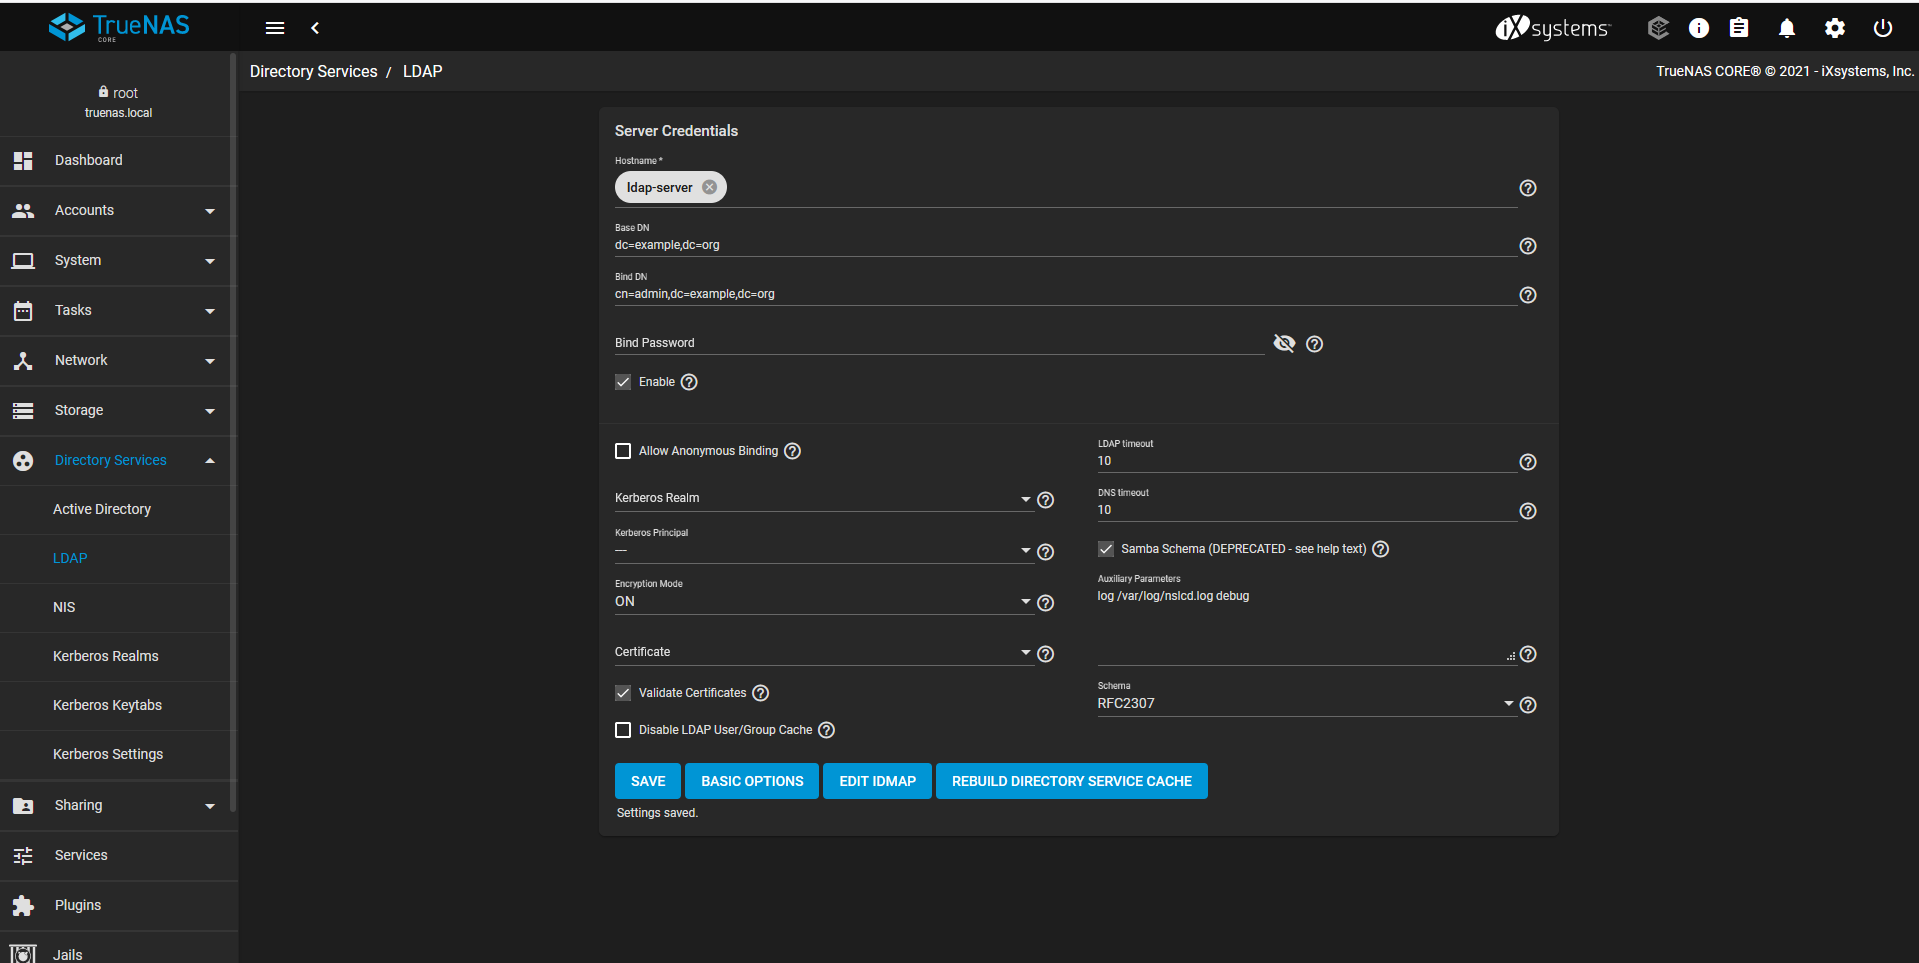Expand the Network sidebar menu

pos(118,361)
